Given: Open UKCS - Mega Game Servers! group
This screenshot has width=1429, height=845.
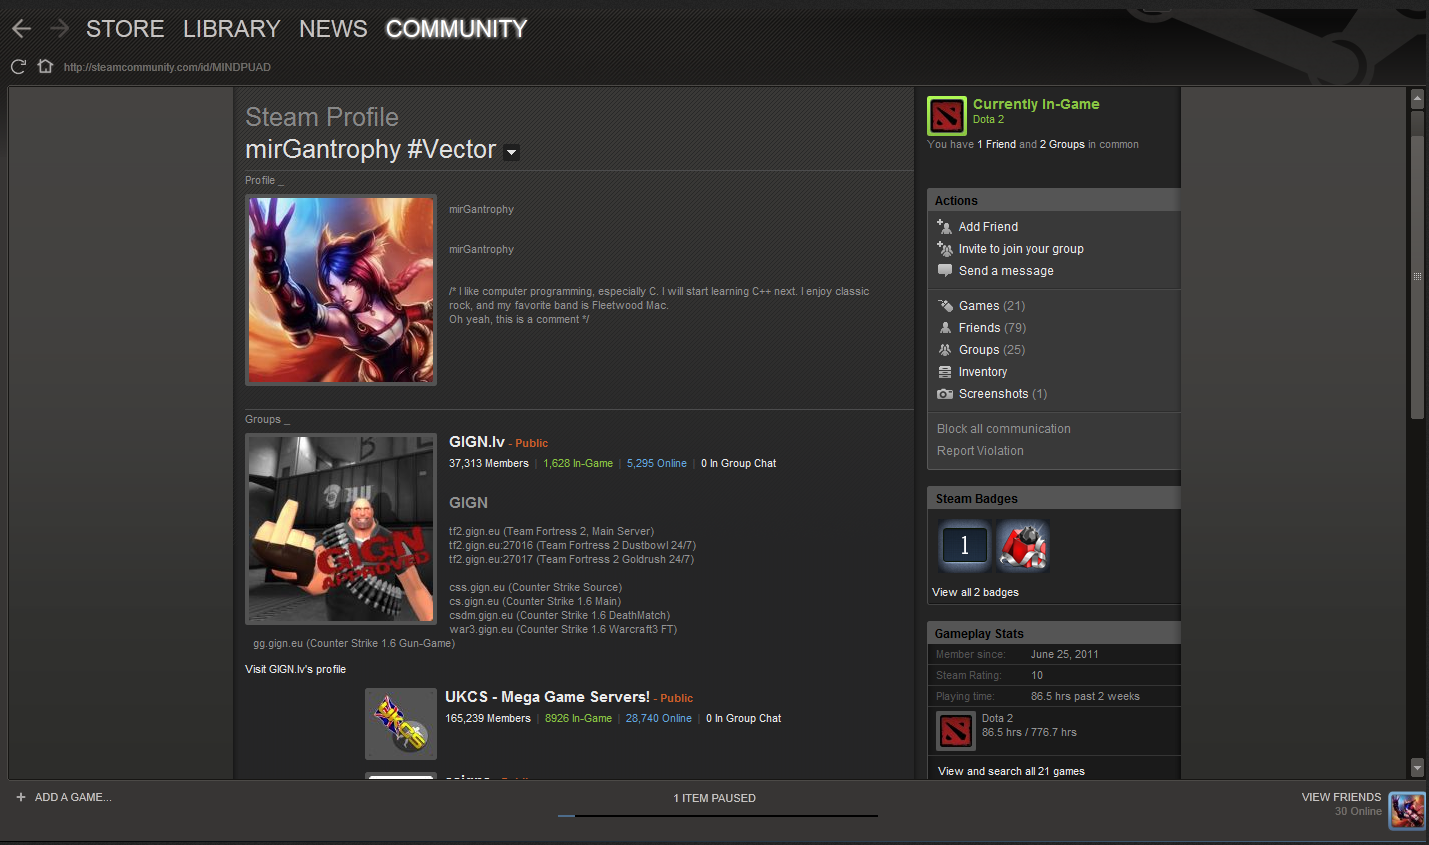Looking at the screenshot, I should 547,697.
